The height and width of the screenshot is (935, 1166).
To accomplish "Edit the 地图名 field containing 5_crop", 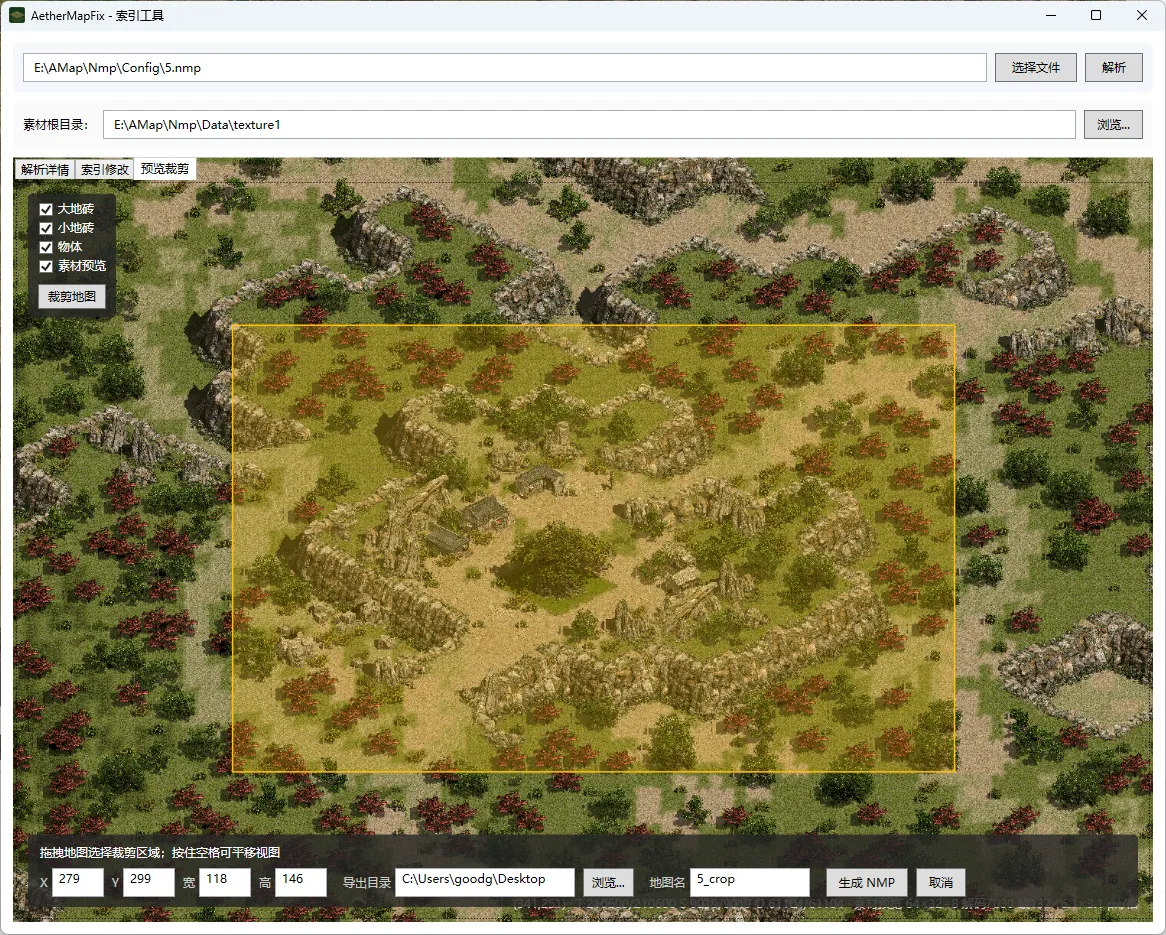I will tap(750, 882).
